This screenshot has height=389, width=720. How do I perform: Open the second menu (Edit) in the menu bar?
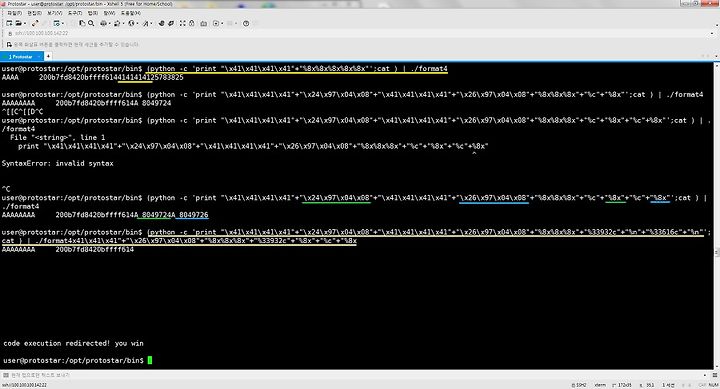coord(34,13)
